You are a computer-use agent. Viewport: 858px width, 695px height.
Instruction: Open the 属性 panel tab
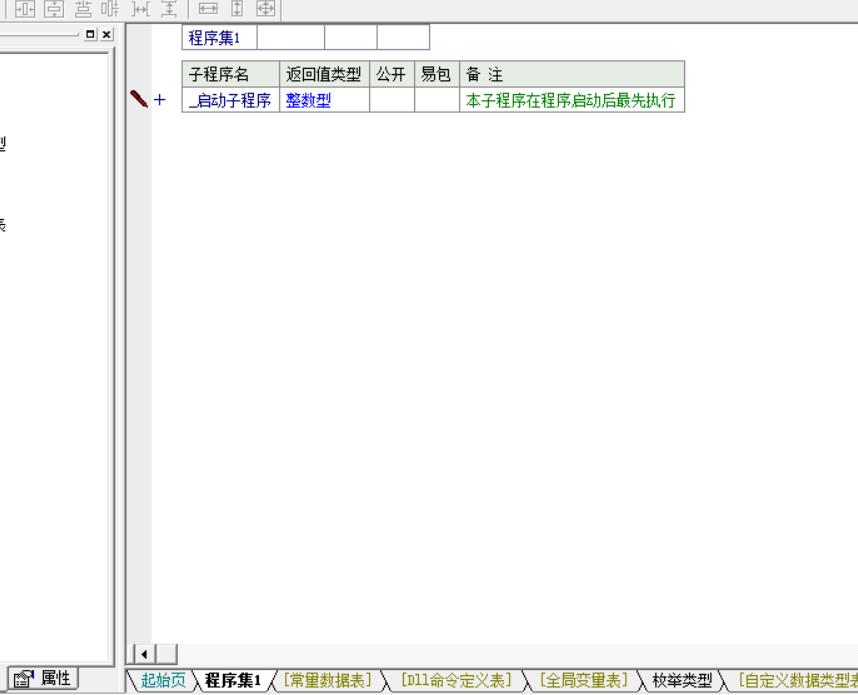43,679
